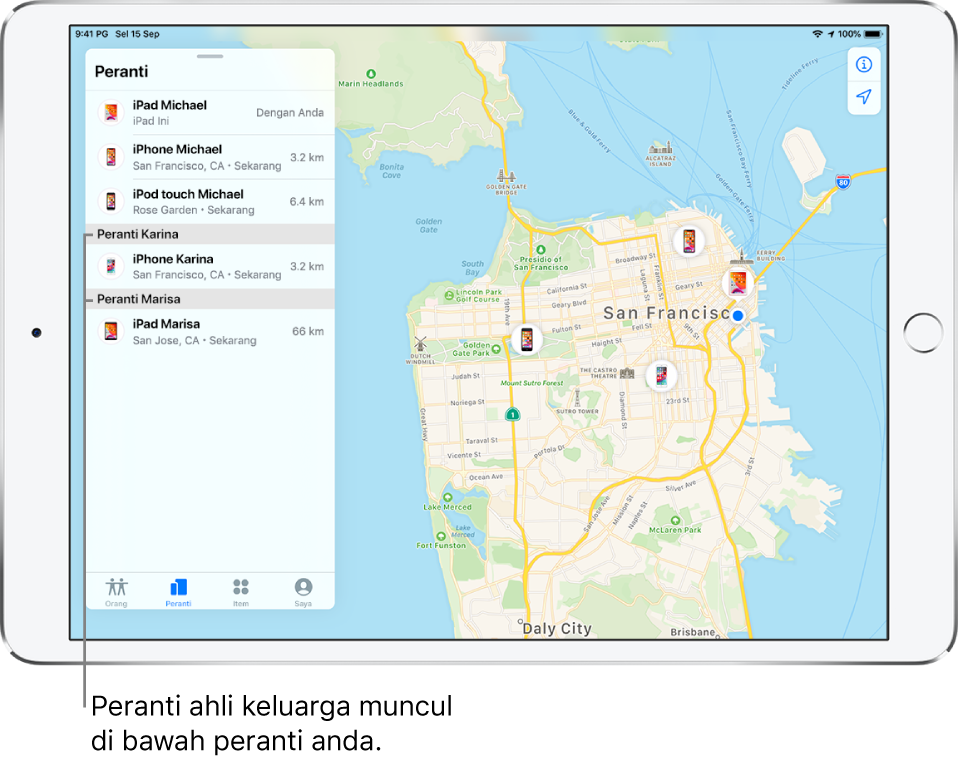Tap the blue current location dot
Image resolution: width=958 pixels, height=763 pixels.
[x=738, y=315]
